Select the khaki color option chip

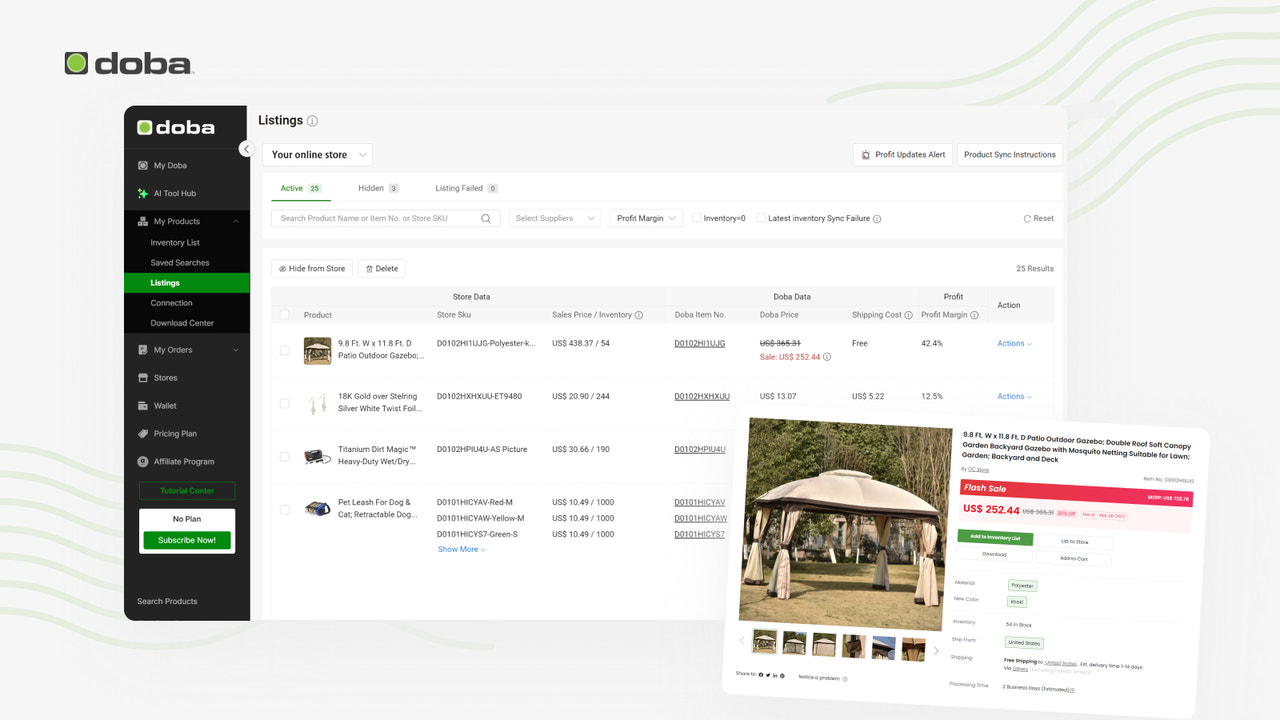point(1017,602)
